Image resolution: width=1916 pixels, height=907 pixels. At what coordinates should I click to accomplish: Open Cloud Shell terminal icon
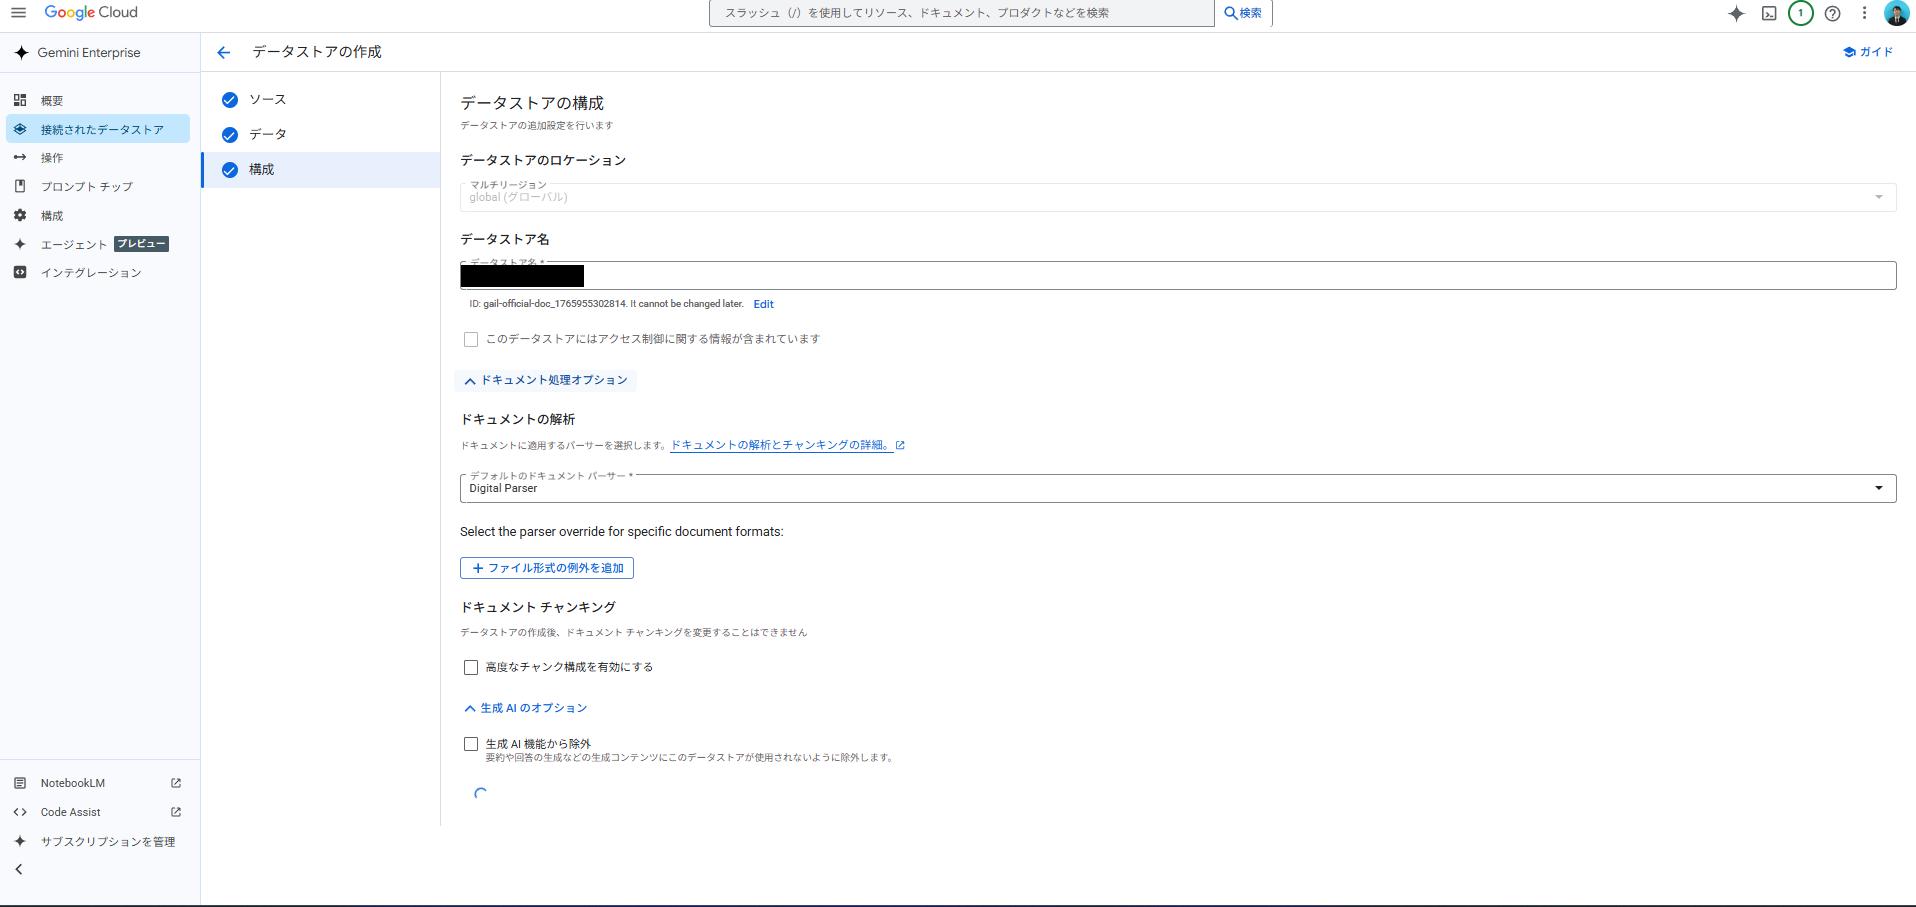[x=1768, y=13]
